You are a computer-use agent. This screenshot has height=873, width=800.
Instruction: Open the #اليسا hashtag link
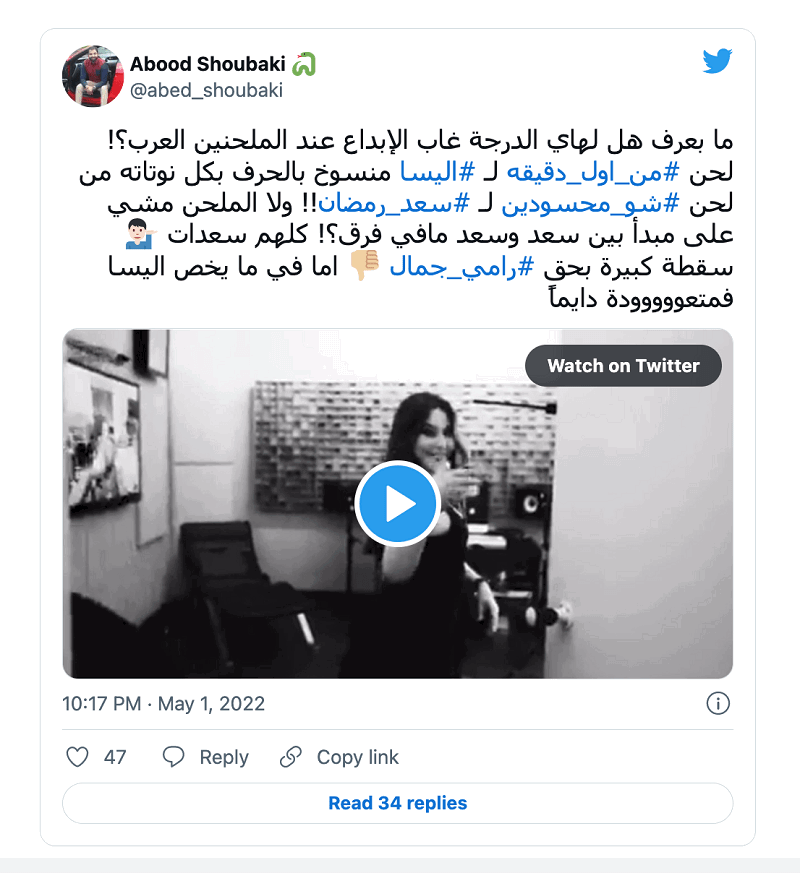438,173
